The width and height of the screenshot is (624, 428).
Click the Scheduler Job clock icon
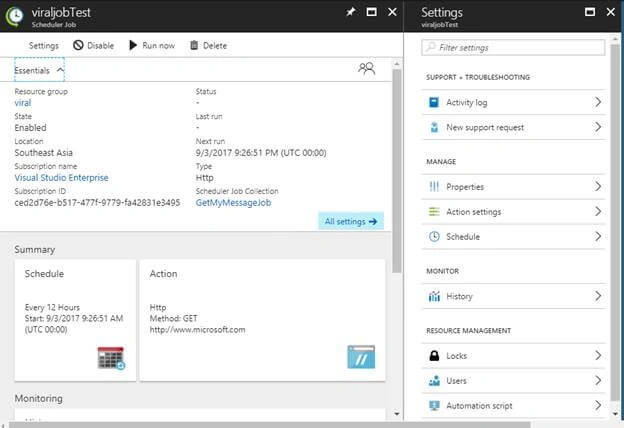coord(15,16)
